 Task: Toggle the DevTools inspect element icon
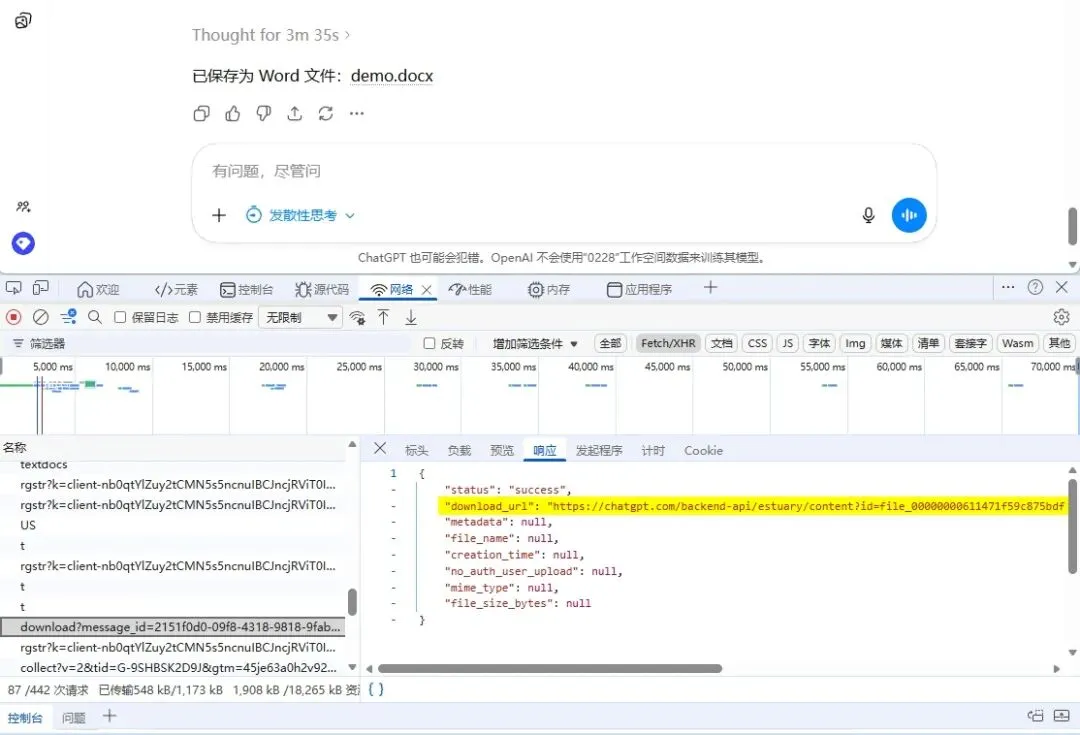tap(14, 289)
